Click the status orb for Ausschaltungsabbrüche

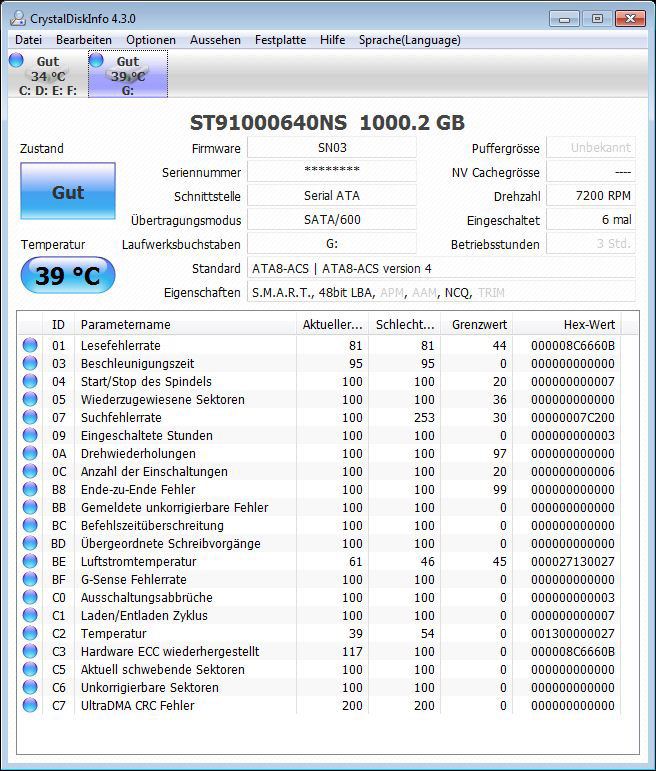point(30,597)
